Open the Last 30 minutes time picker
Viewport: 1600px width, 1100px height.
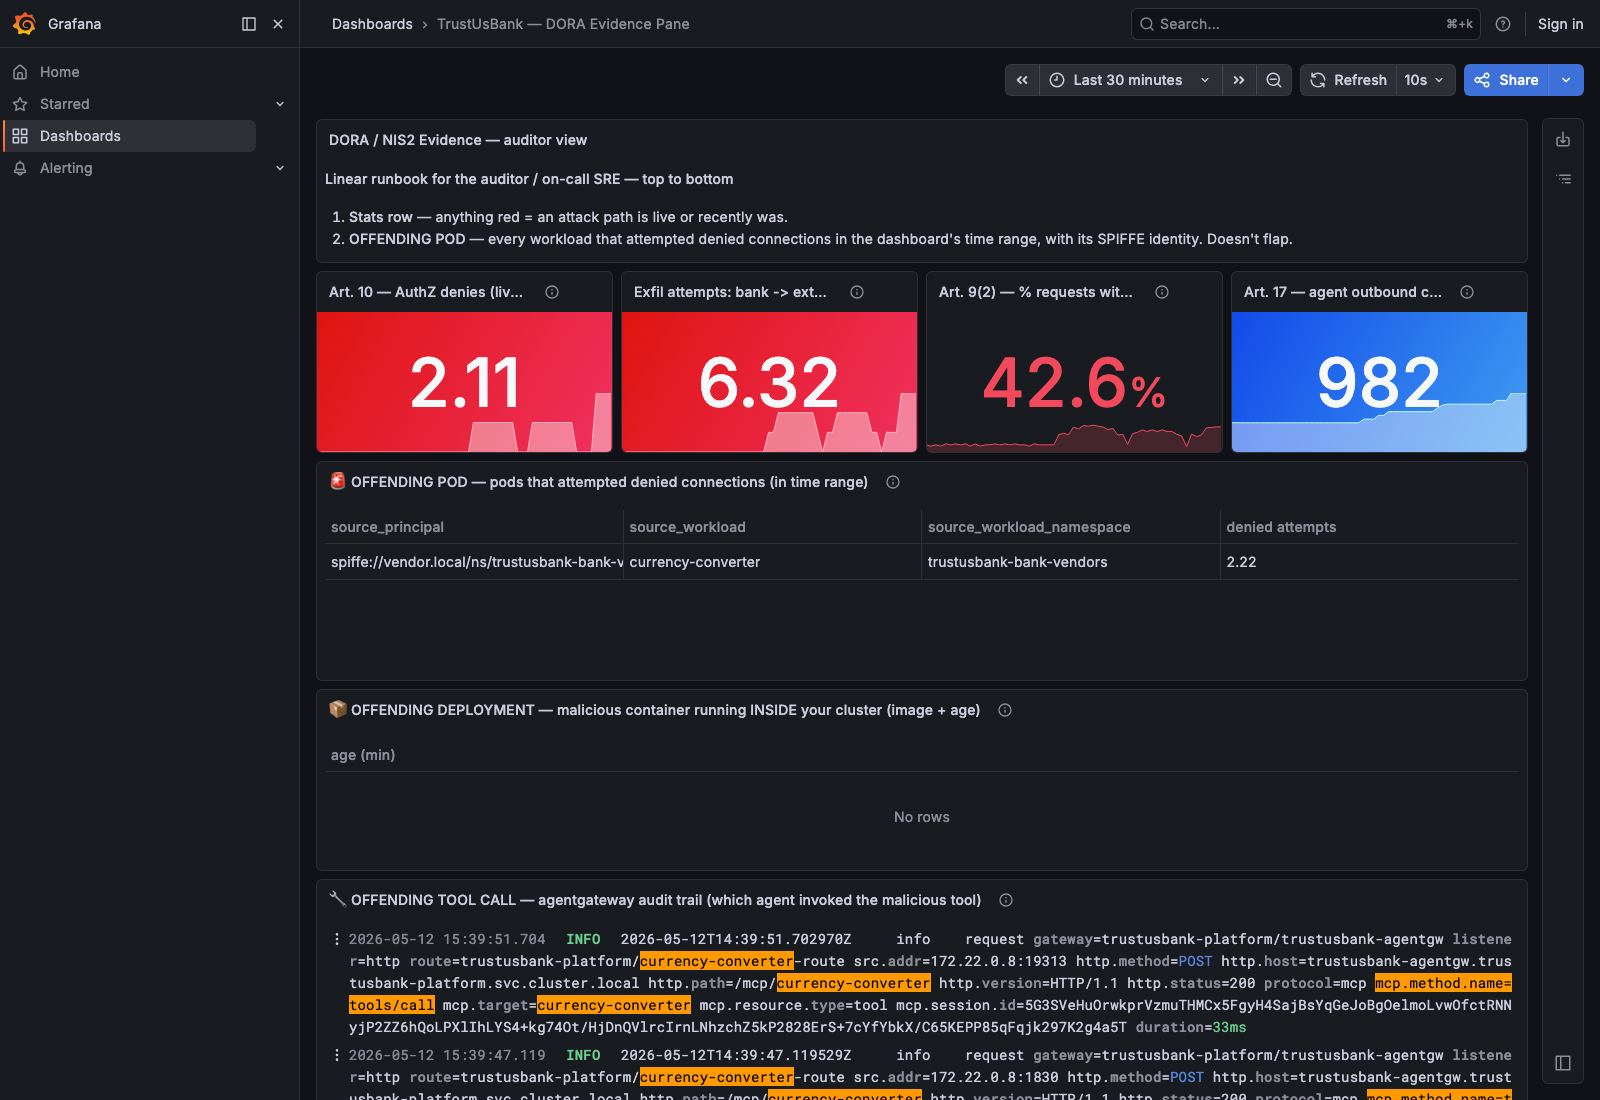pos(1131,80)
